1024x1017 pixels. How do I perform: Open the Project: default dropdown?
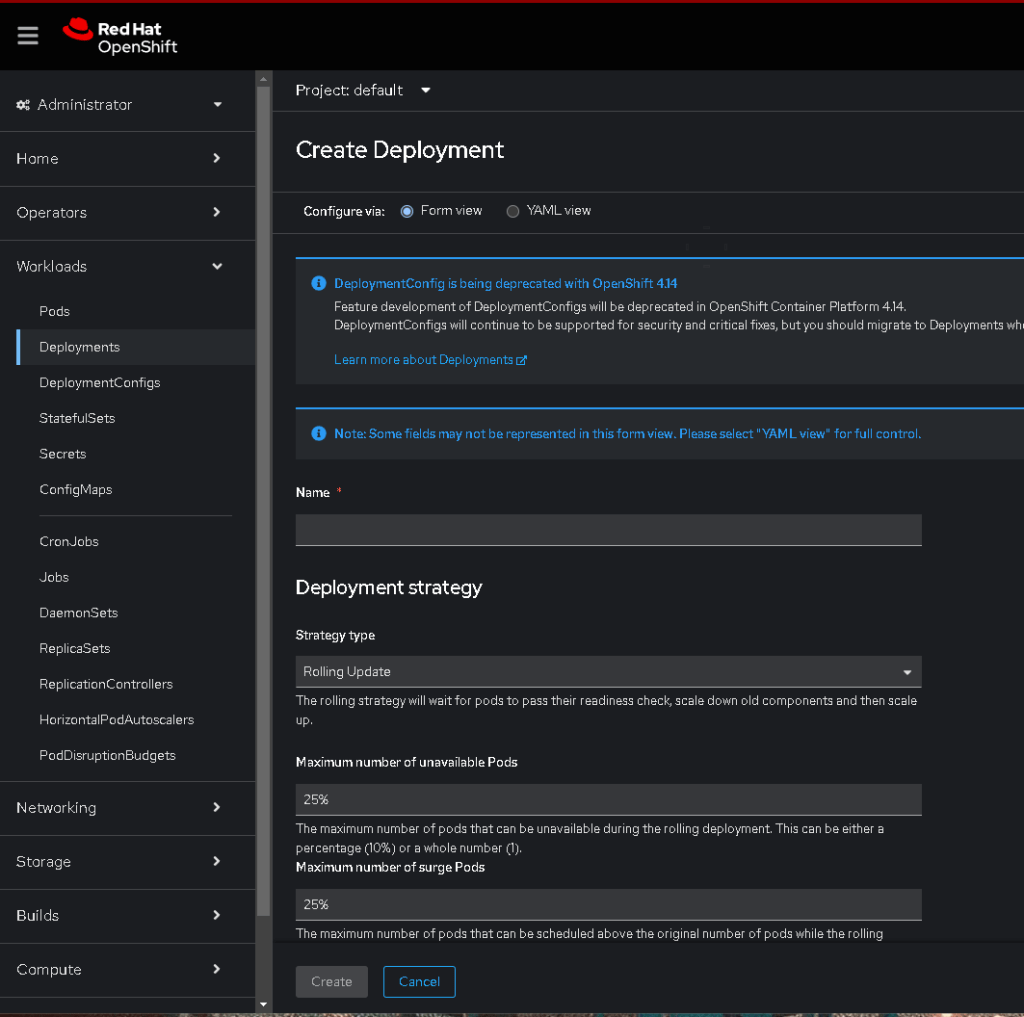[x=363, y=91]
